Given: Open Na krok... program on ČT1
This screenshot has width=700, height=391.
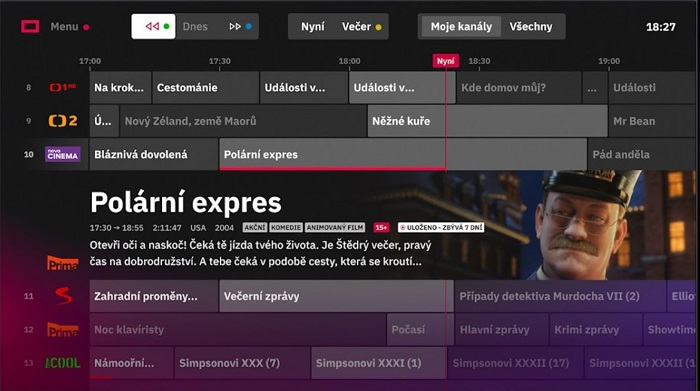Looking at the screenshot, I should [x=121, y=87].
